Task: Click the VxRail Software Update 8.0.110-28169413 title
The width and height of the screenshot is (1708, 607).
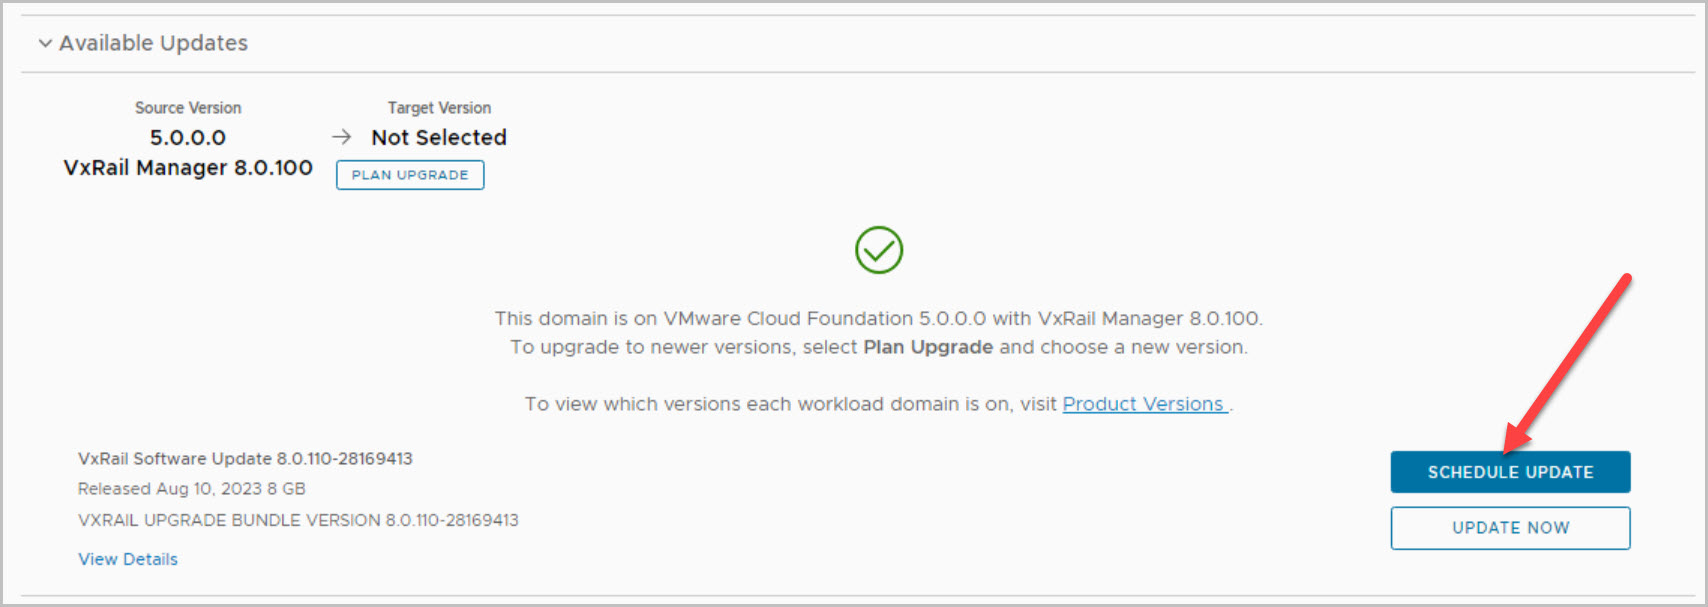Action: [x=245, y=459]
